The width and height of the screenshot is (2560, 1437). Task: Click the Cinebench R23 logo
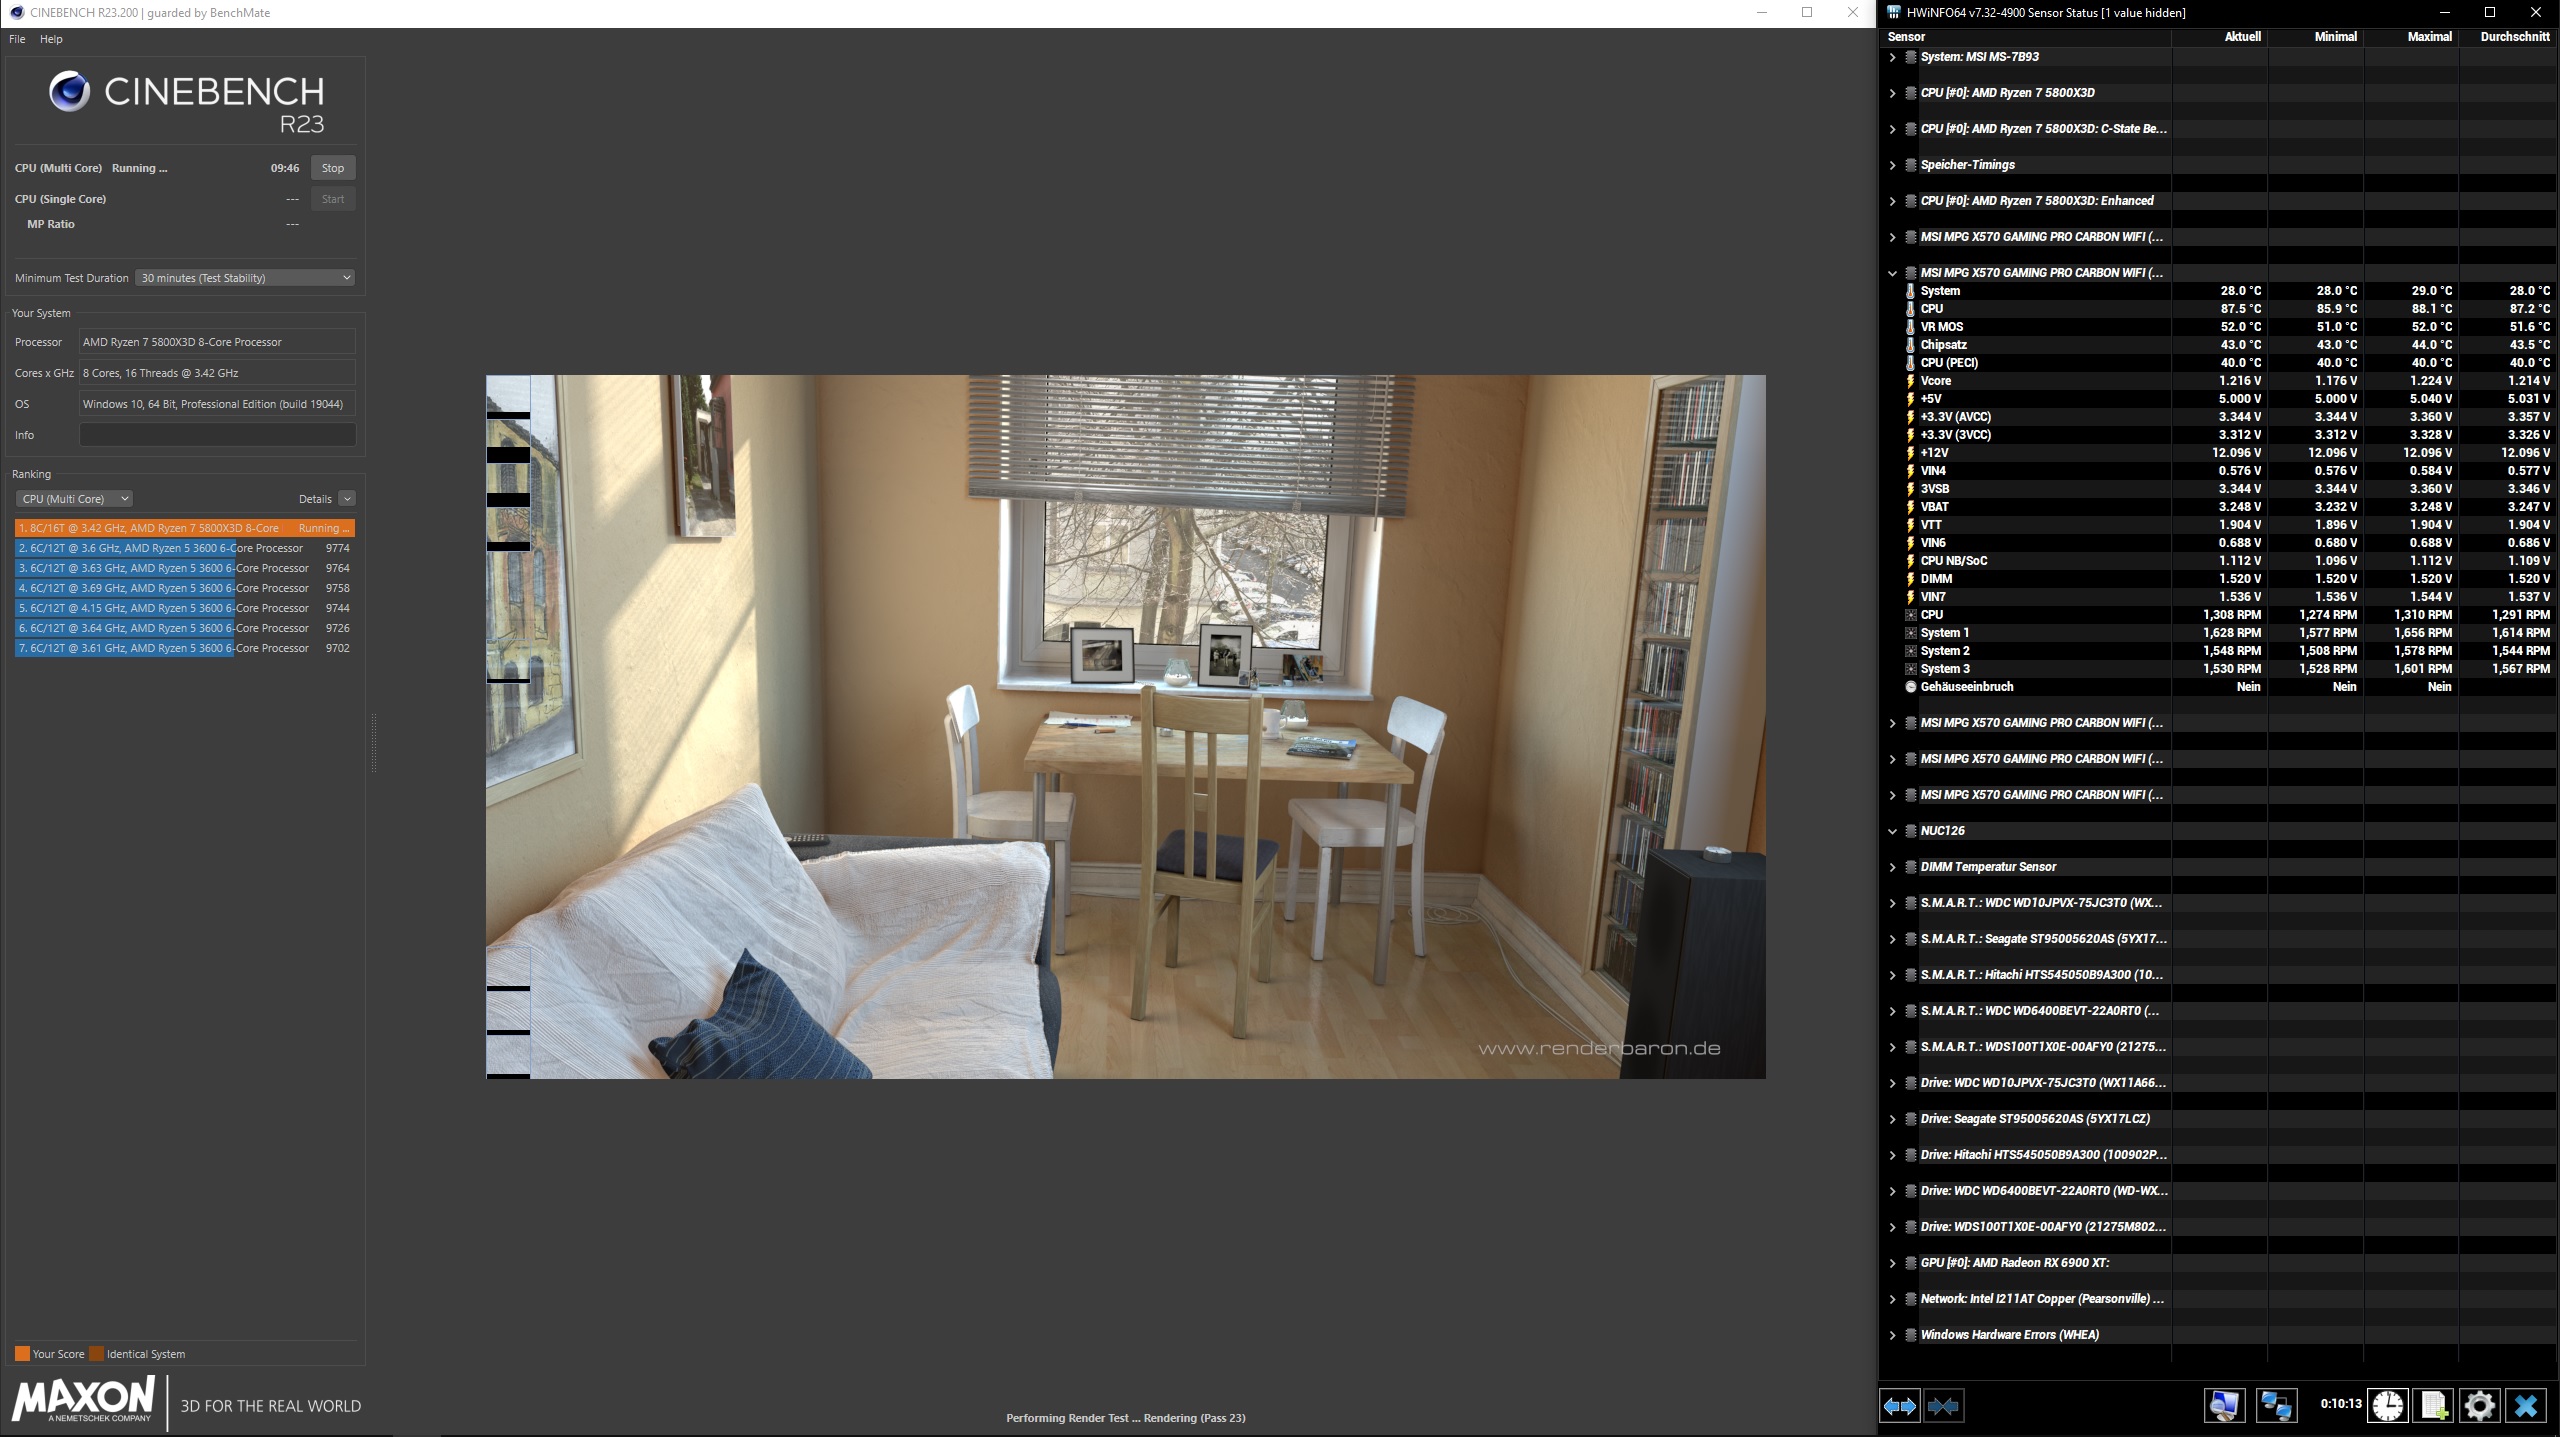[x=186, y=101]
